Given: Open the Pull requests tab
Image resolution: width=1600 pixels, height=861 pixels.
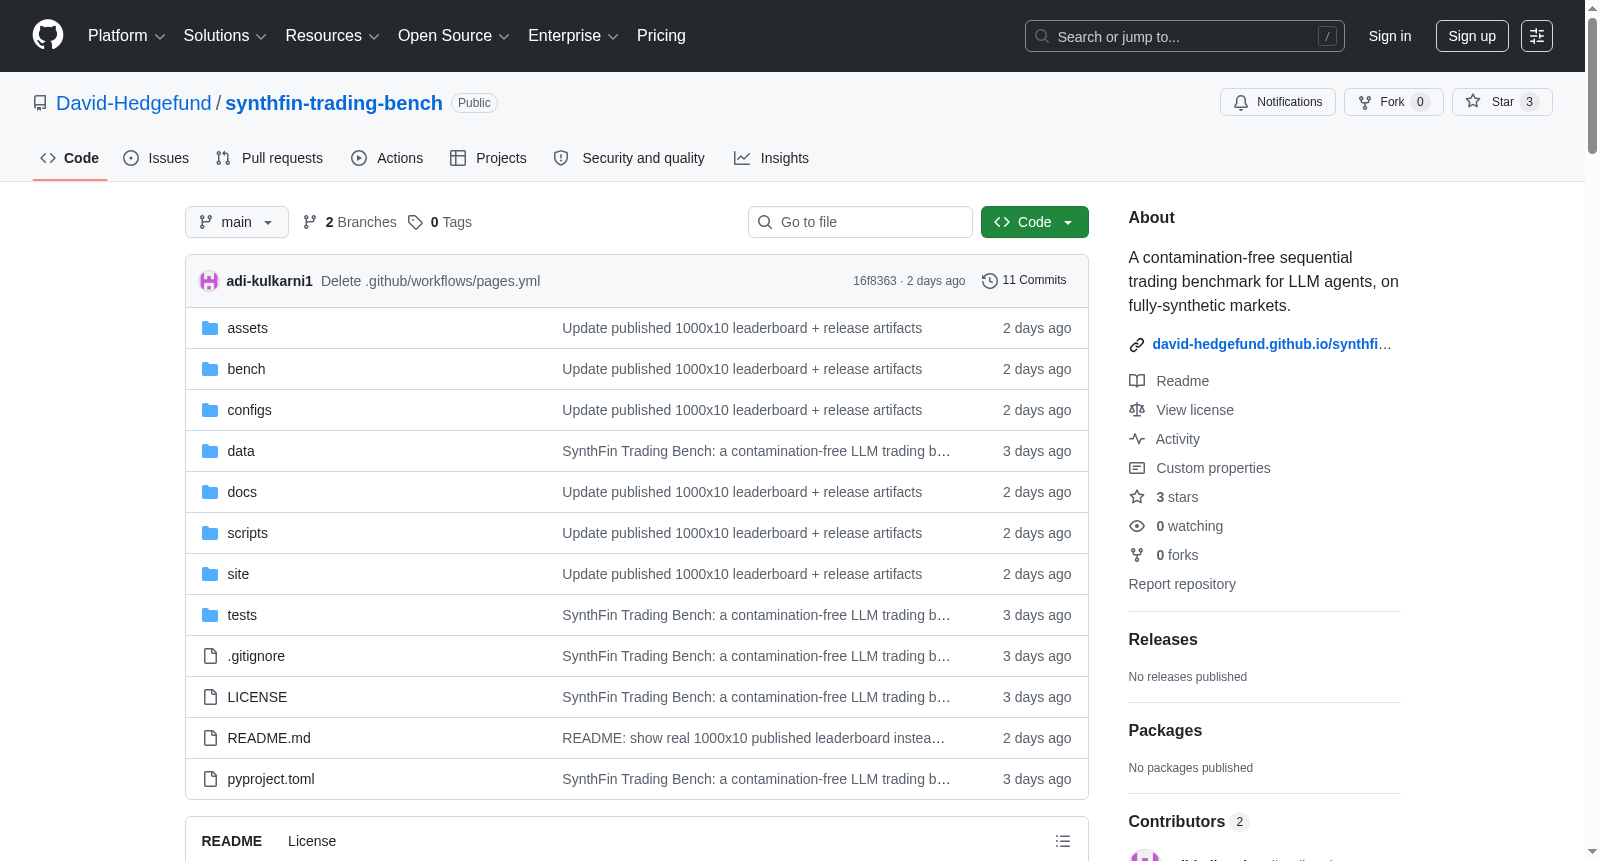Looking at the screenshot, I should click(x=269, y=158).
